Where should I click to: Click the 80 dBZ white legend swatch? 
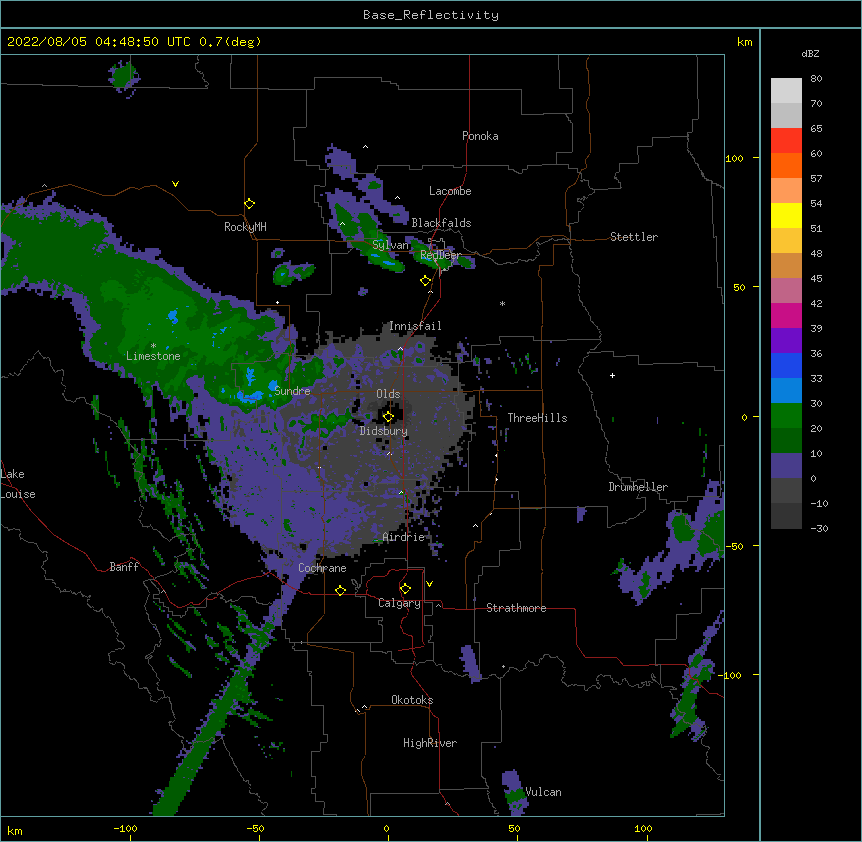click(x=786, y=91)
